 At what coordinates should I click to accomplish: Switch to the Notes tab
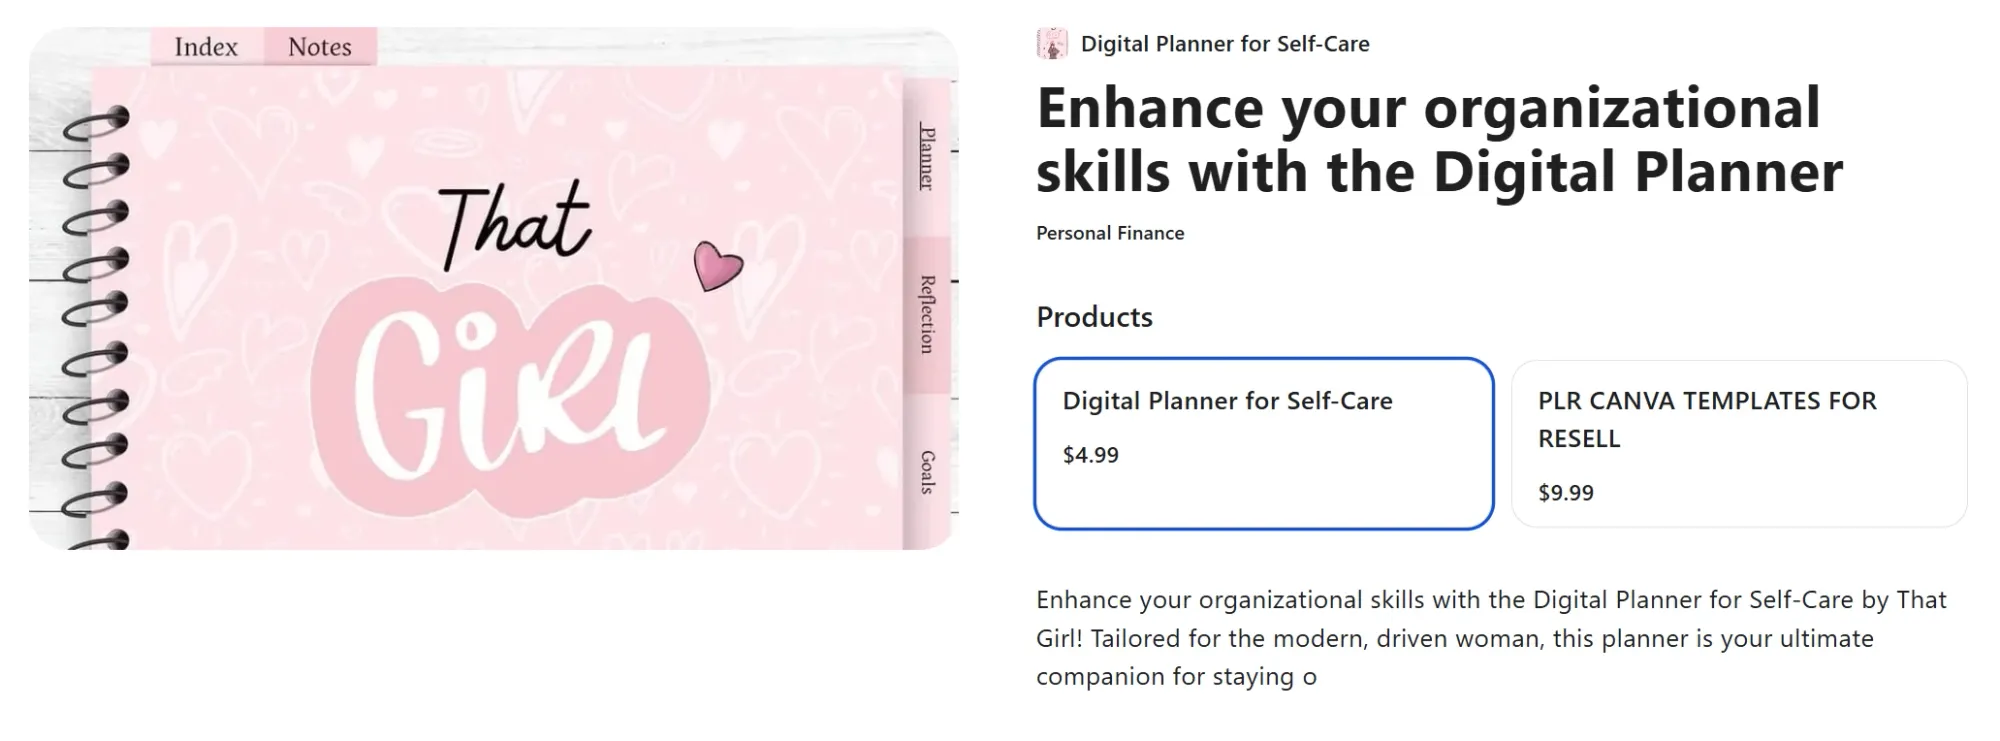(320, 47)
